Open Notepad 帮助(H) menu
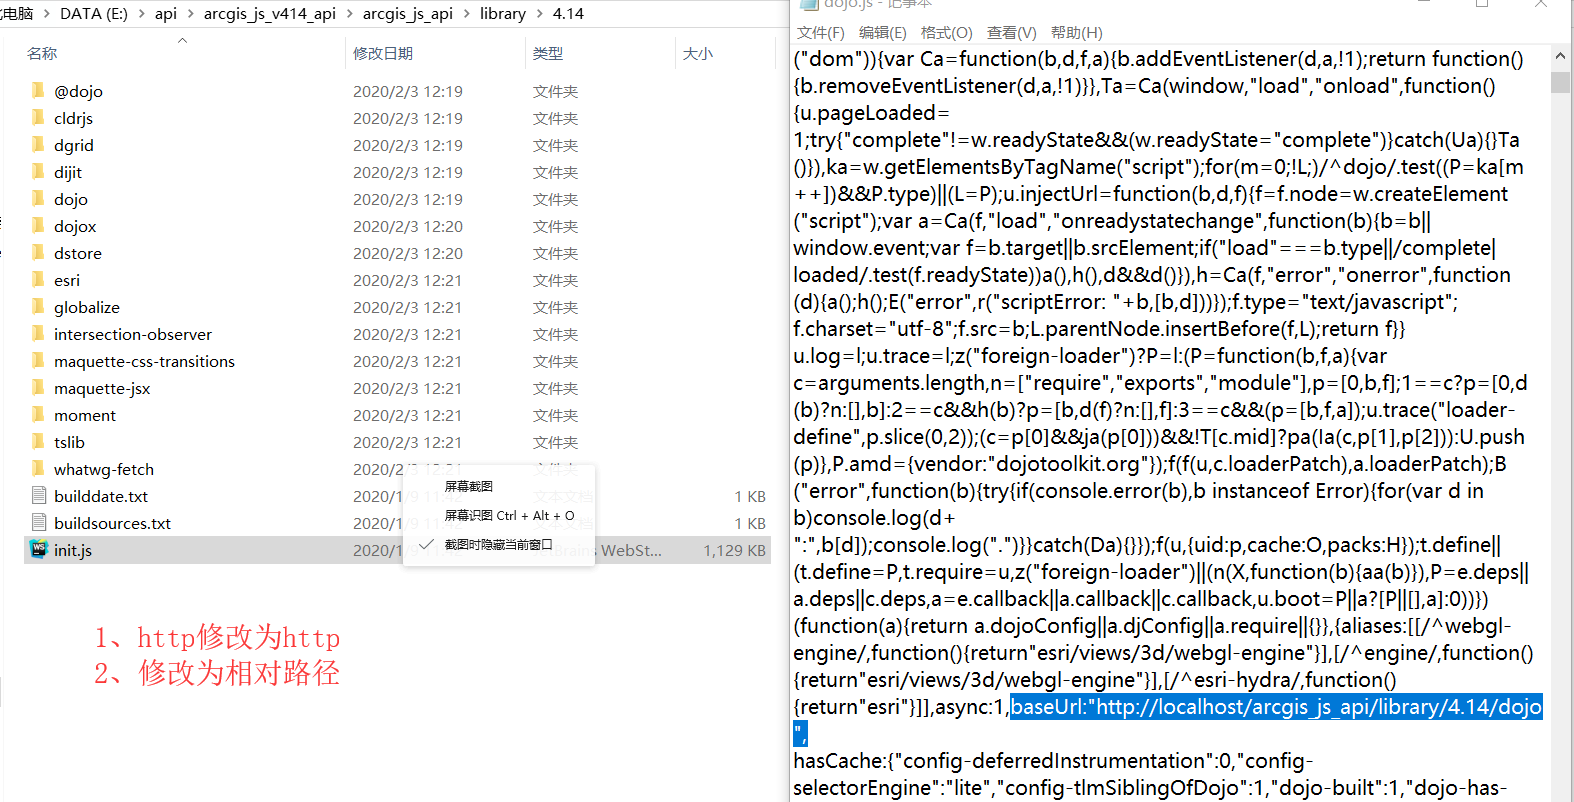The width and height of the screenshot is (1574, 802). (1077, 33)
